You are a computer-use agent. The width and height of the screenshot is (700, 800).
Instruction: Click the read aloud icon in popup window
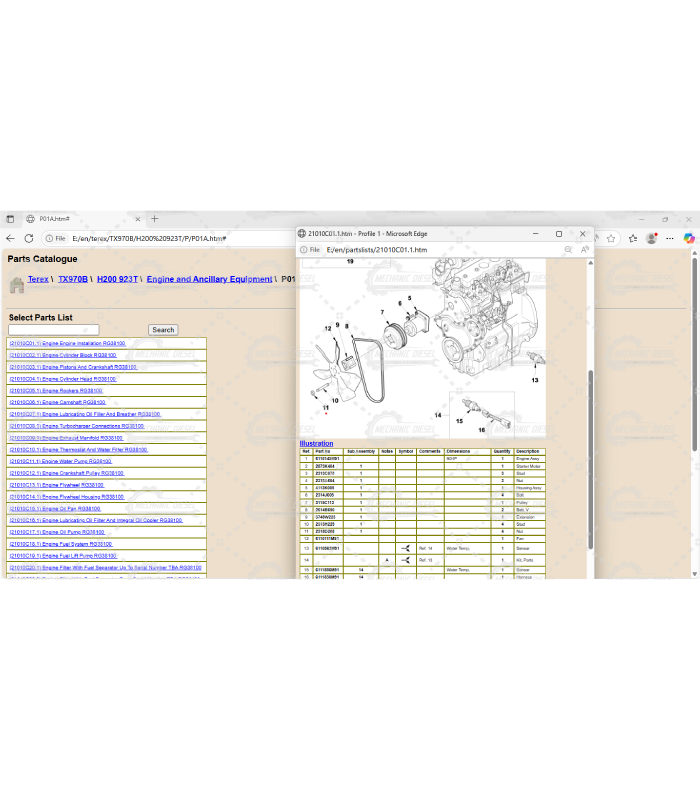click(583, 250)
